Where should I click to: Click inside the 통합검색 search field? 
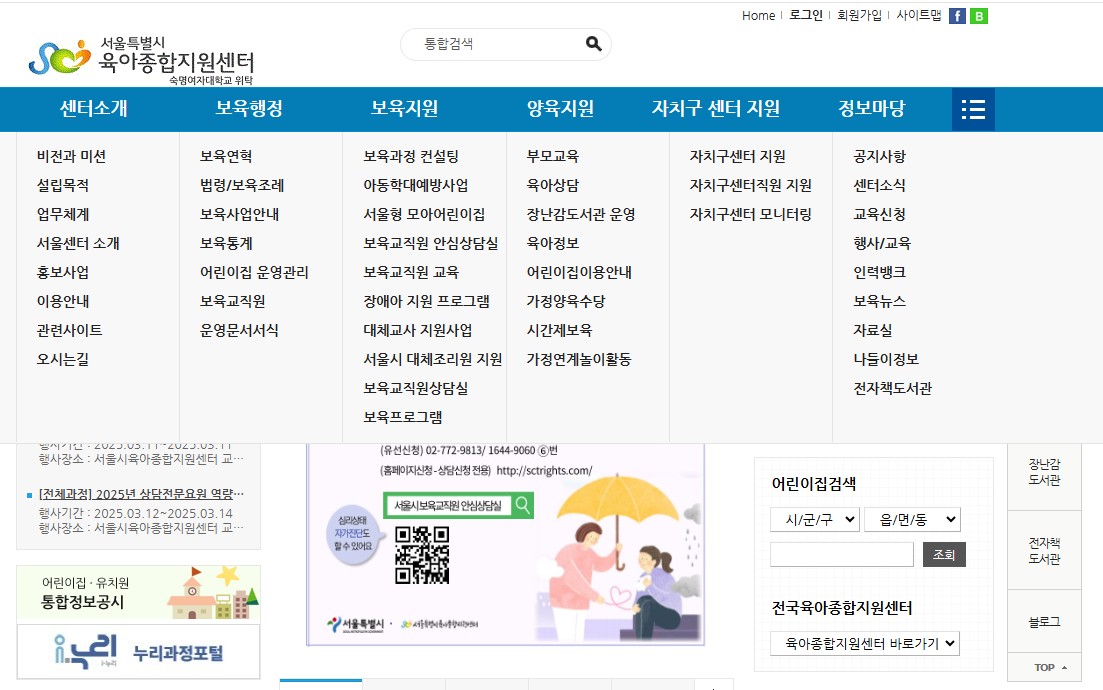(x=490, y=44)
